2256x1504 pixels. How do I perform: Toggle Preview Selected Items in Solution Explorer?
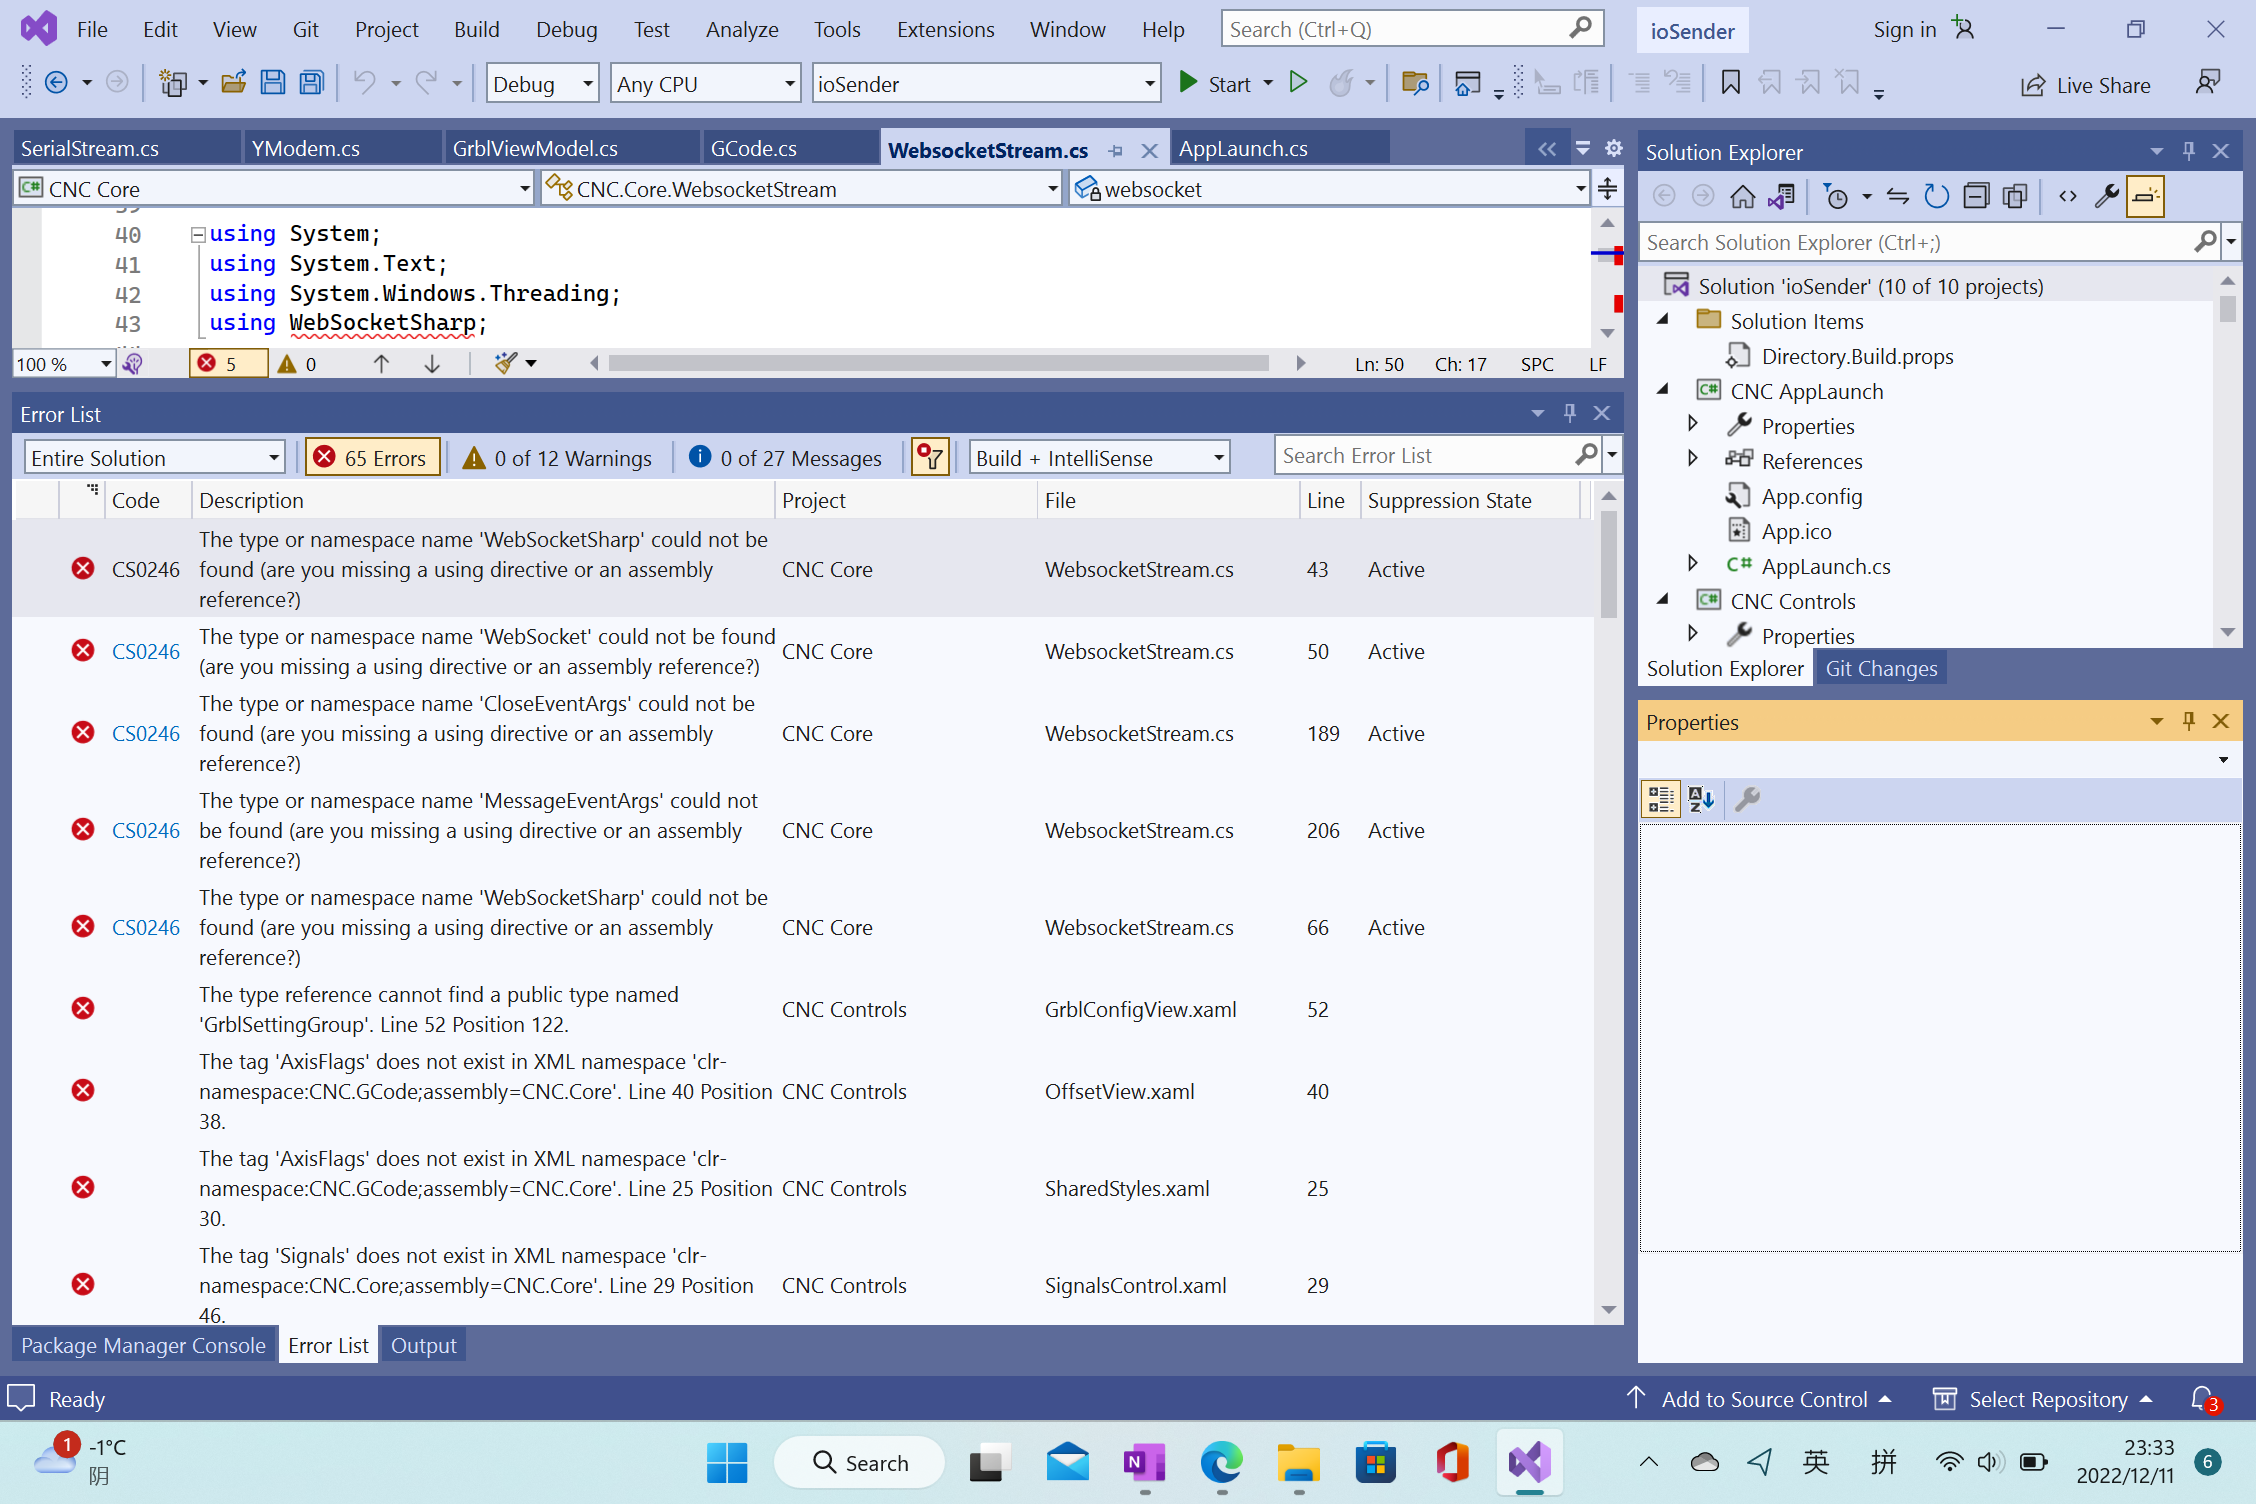[2145, 196]
